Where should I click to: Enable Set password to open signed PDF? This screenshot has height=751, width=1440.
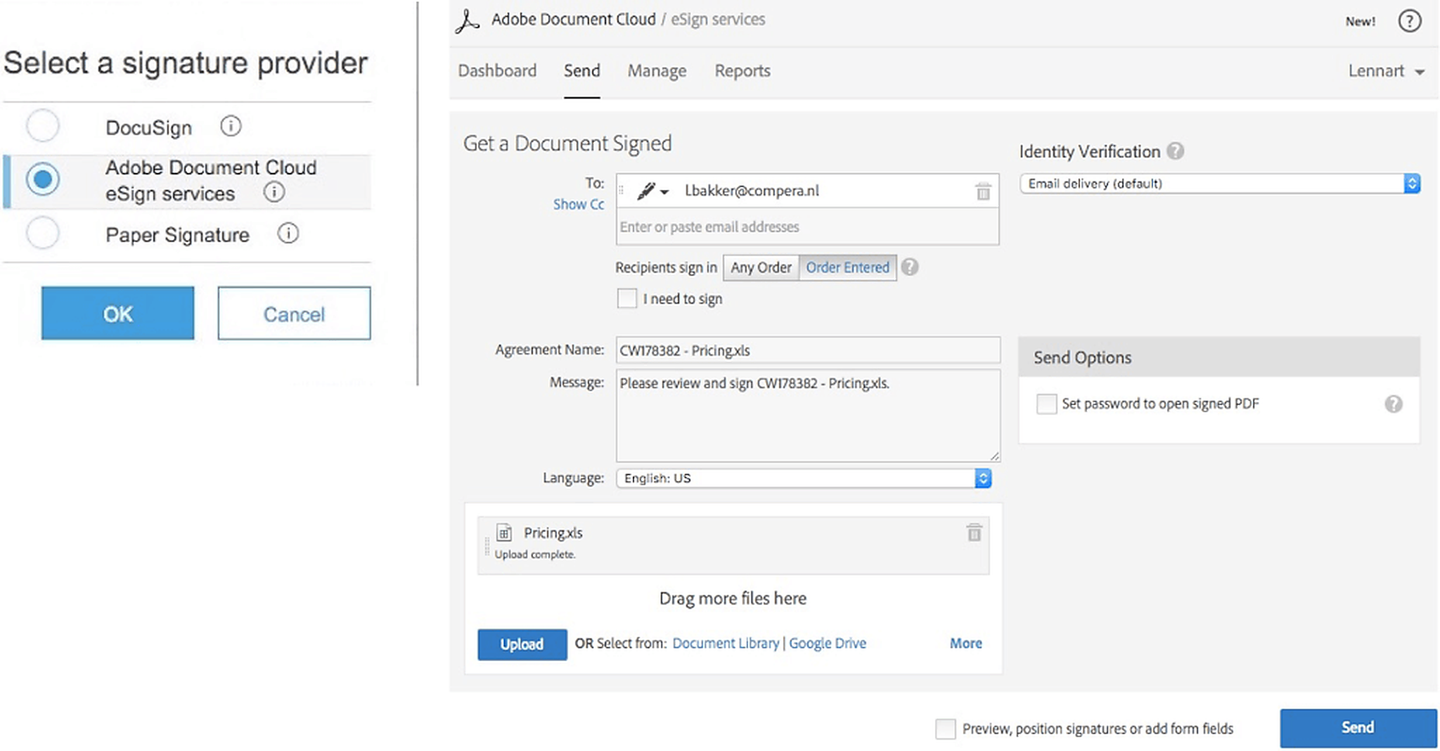pos(1046,404)
